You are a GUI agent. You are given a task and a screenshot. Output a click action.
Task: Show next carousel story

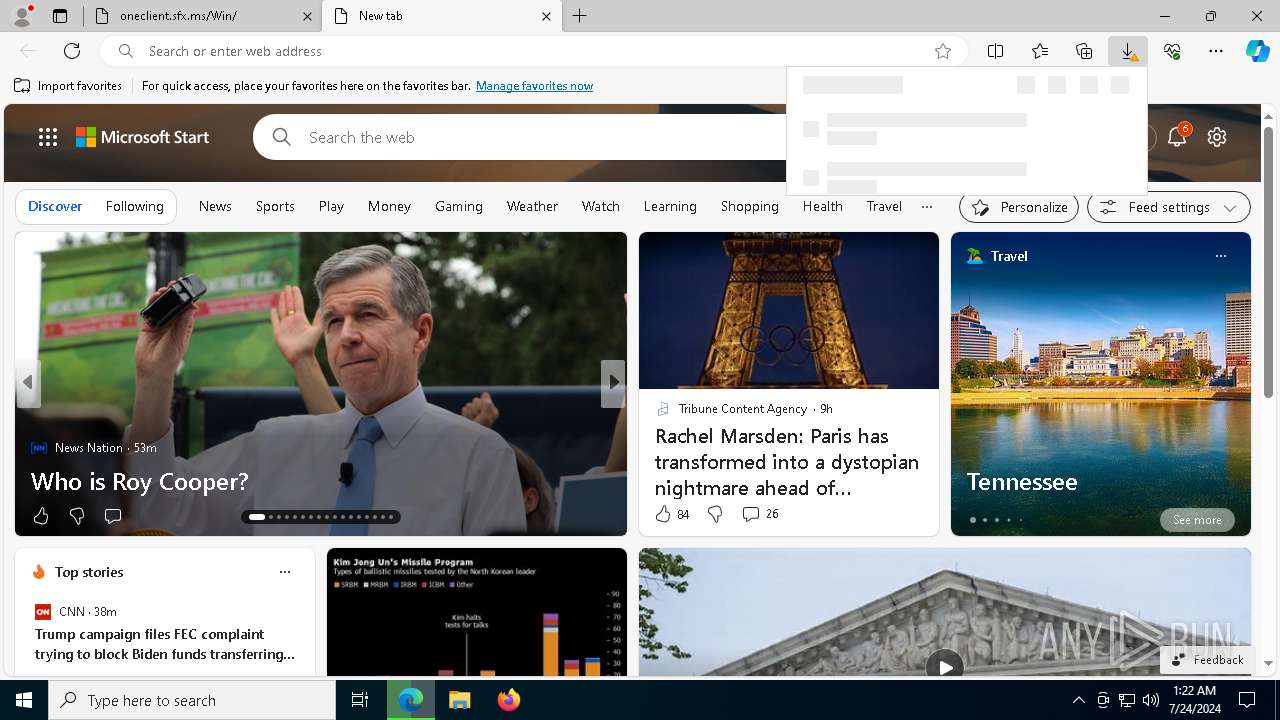(613, 383)
